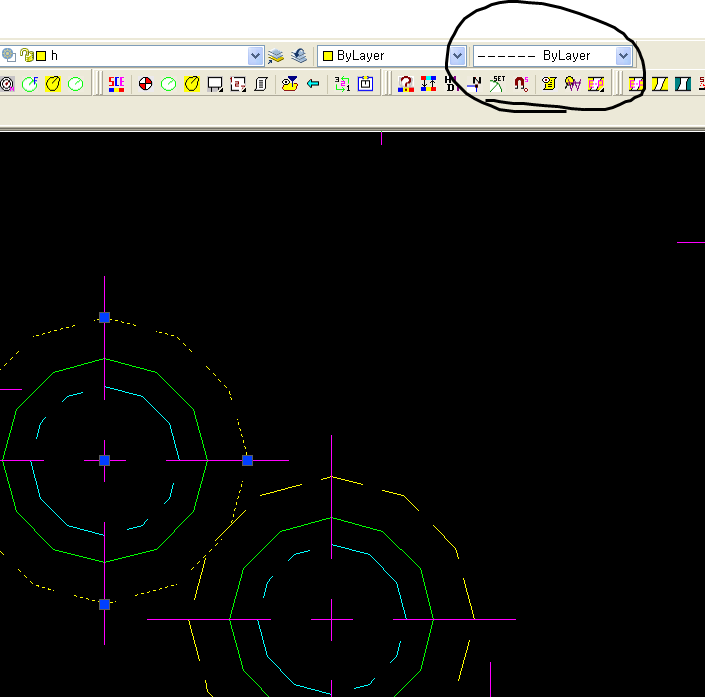Click the monitor screen icon with flyout corner
The image size is (705, 697).
pos(215,84)
